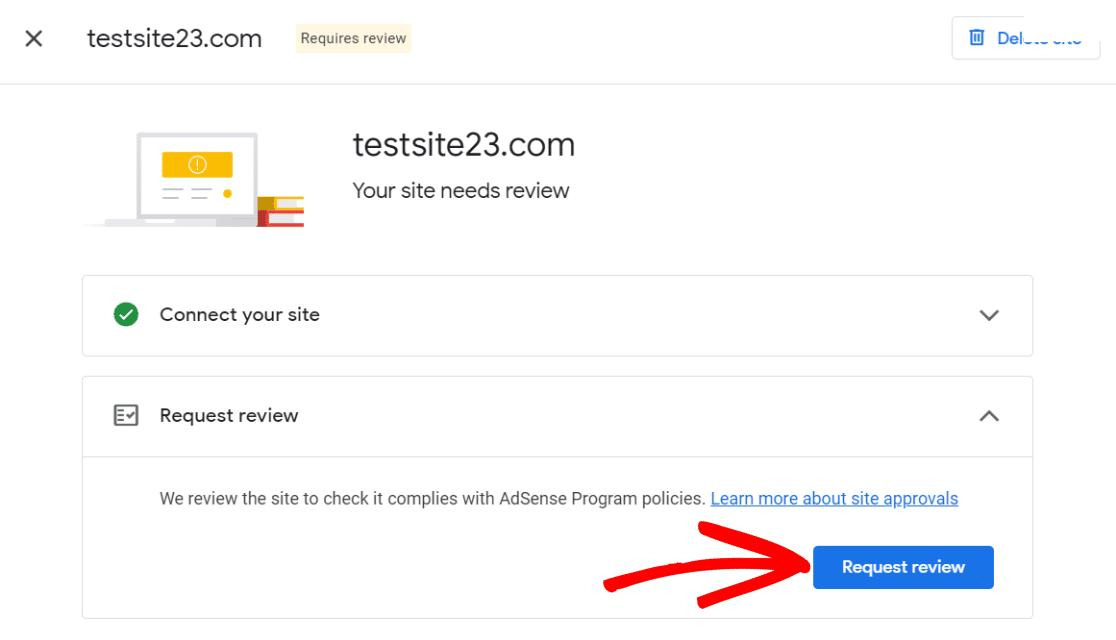Expand the Connect your site section chevron

pos(989,315)
